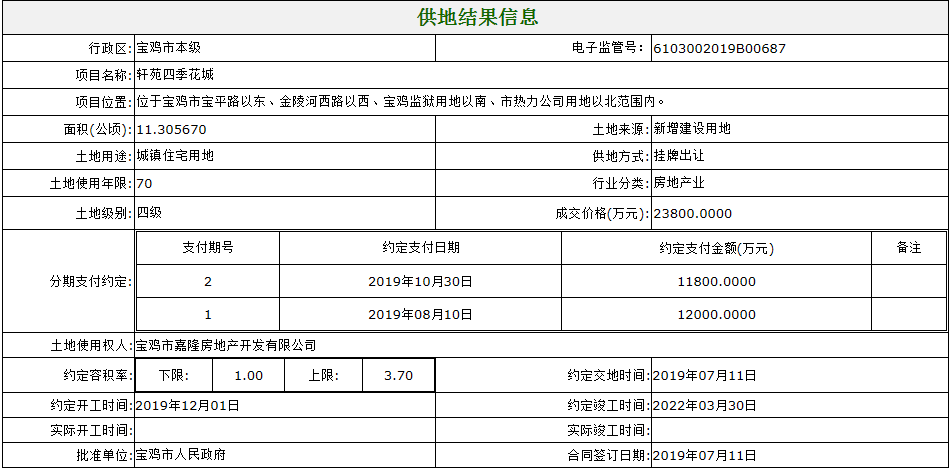Select the transaction price 23800.0000
Screen dimensions: 950x470
pos(693,213)
